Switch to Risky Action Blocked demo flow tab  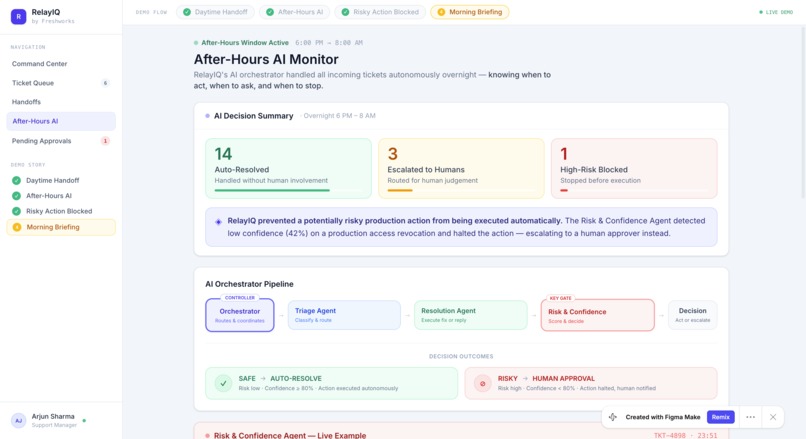[x=379, y=12]
